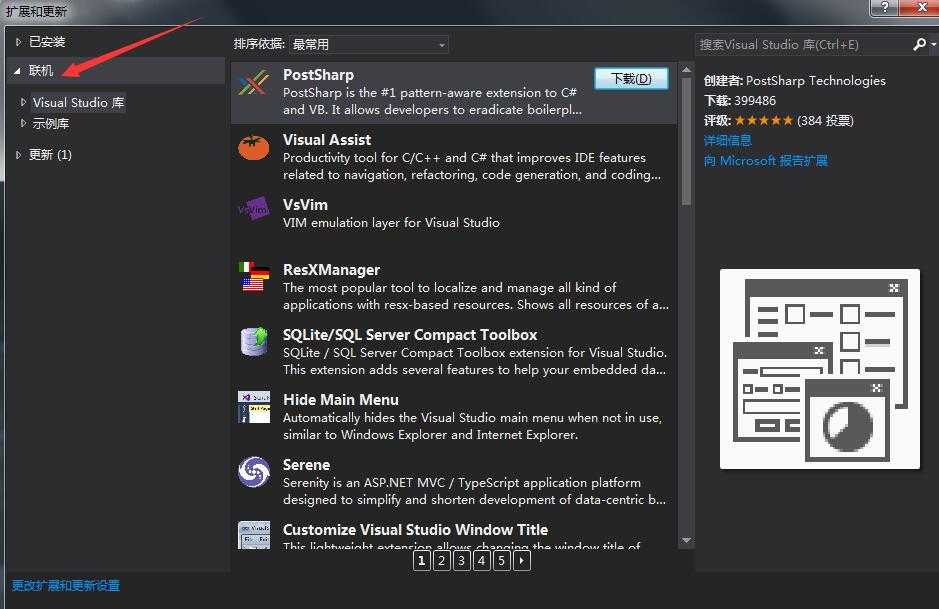Viewport: 939px width, 609px height.
Task: Expand the 示例库 node
Action: (23, 123)
